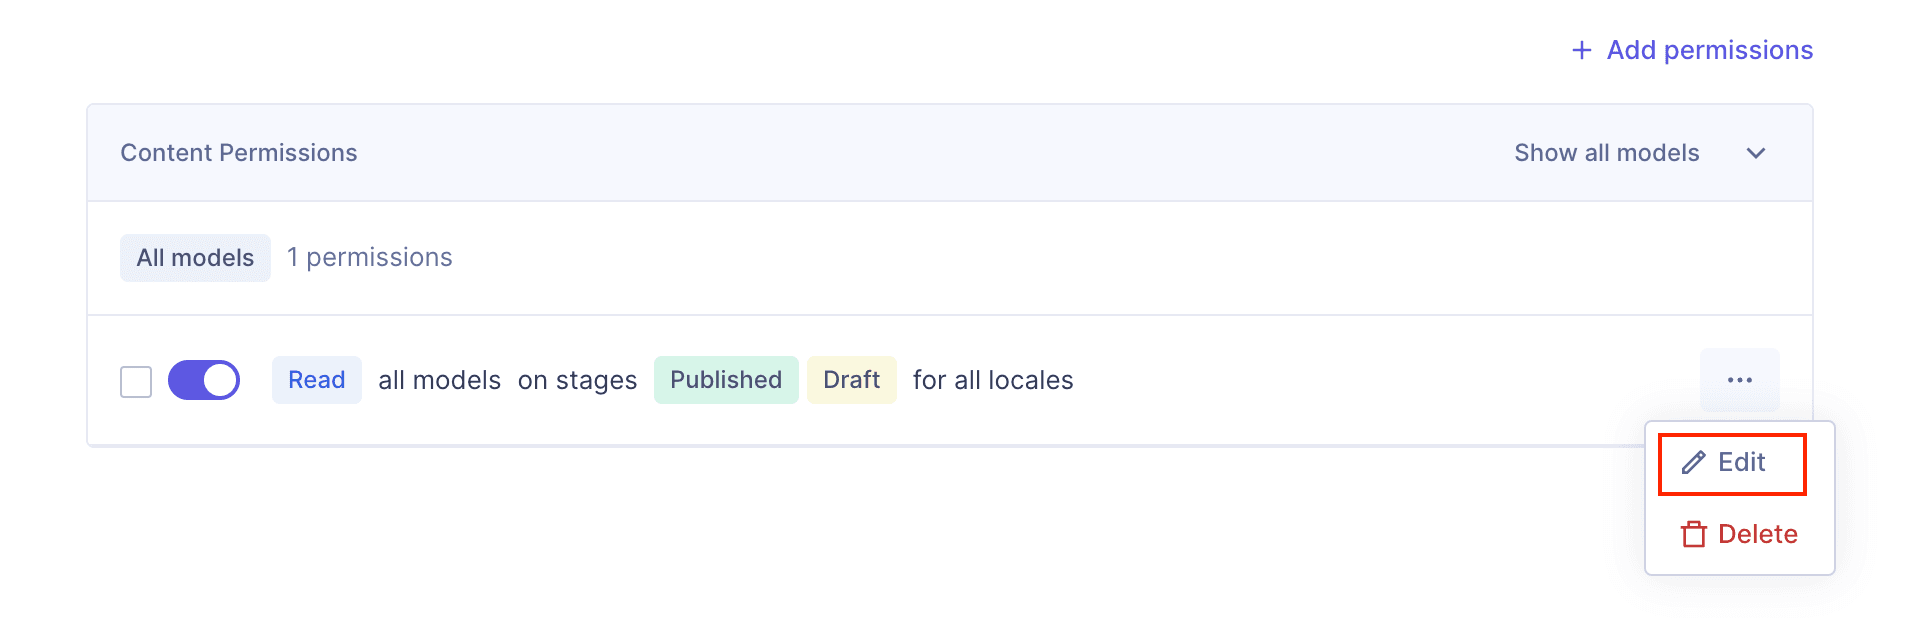Open the ellipsis options menu on the permission row
This screenshot has width=1916, height=632.
coord(1740,380)
